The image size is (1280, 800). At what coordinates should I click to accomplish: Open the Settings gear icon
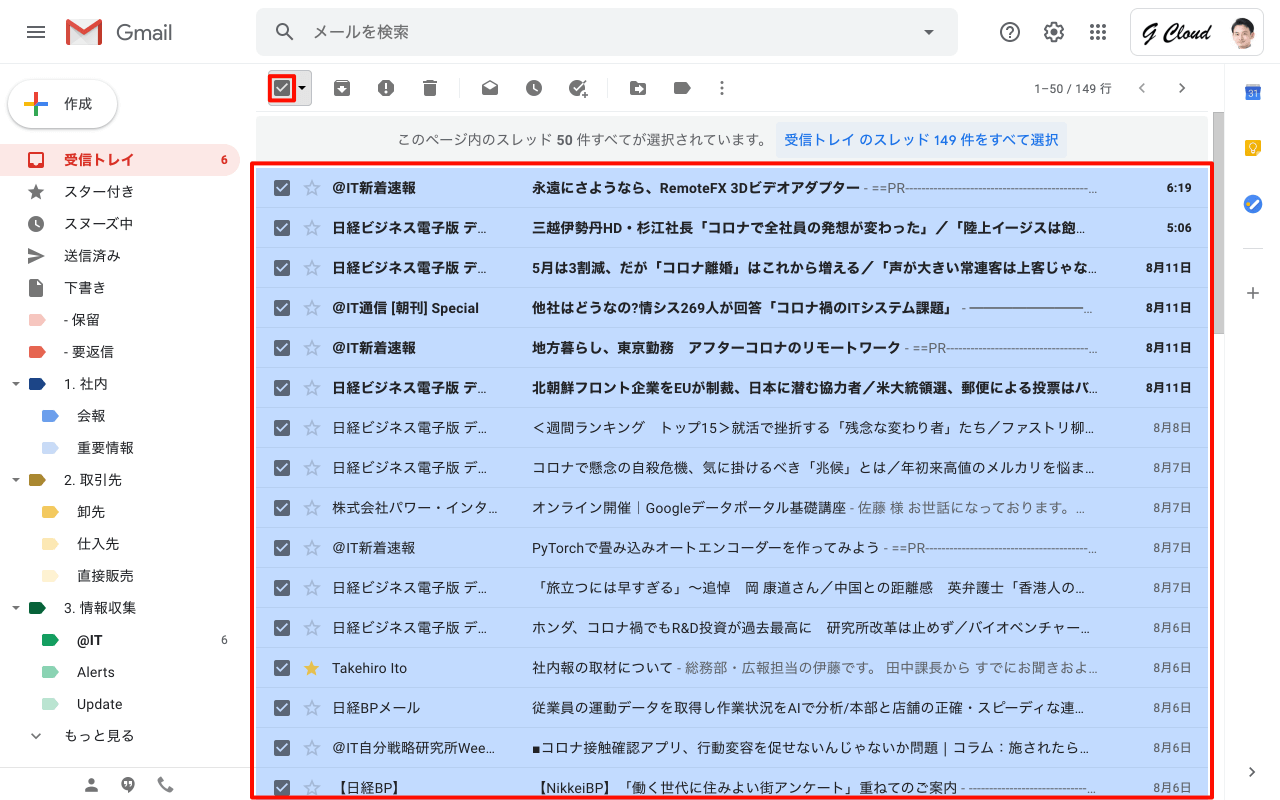click(1054, 32)
